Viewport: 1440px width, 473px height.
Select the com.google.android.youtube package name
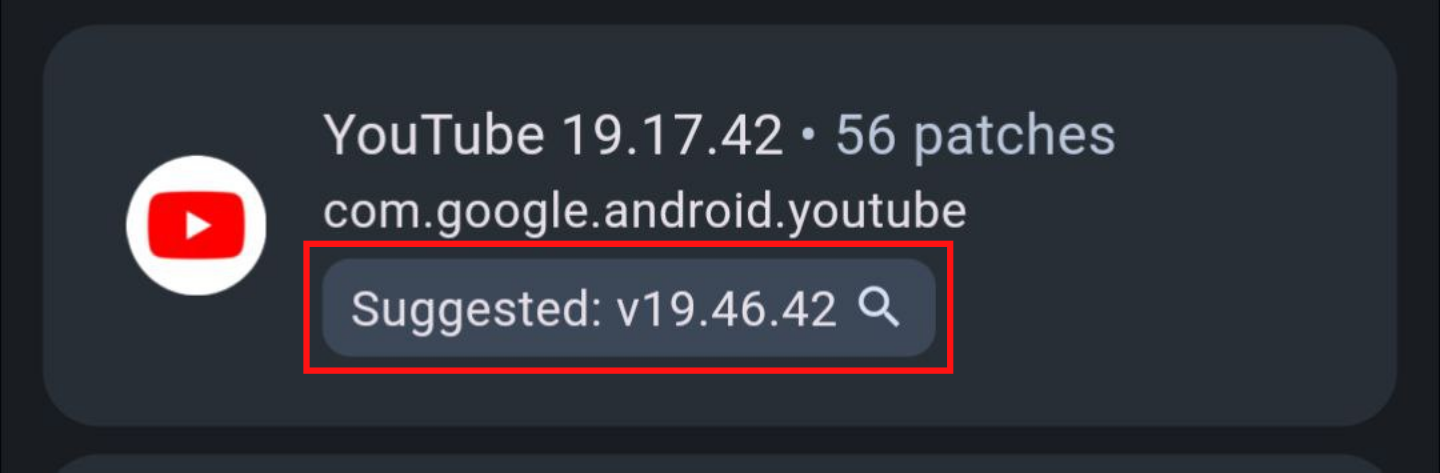645,212
